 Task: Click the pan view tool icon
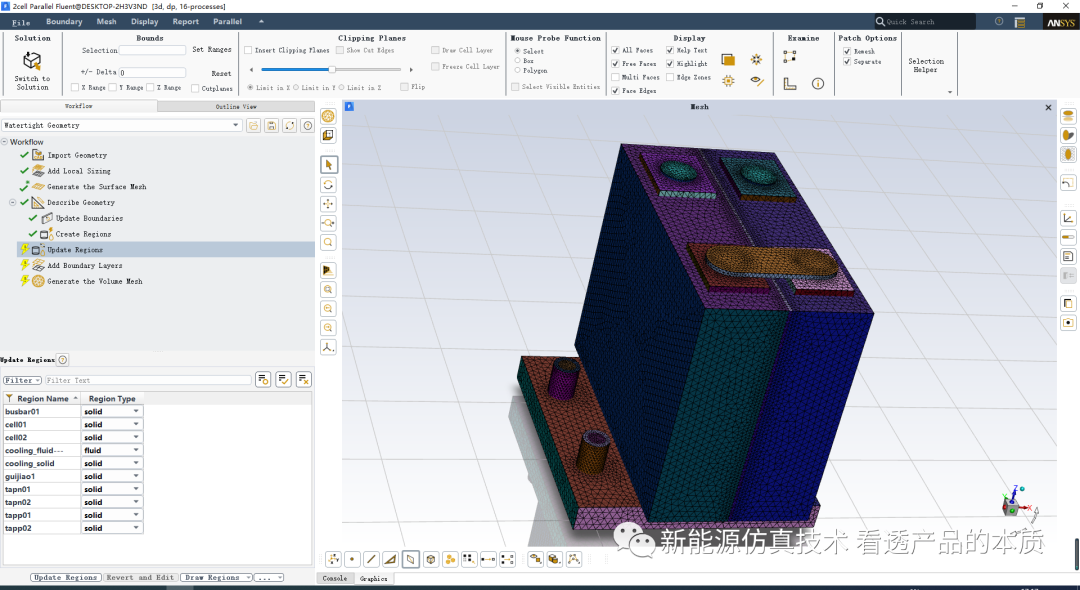[x=329, y=204]
